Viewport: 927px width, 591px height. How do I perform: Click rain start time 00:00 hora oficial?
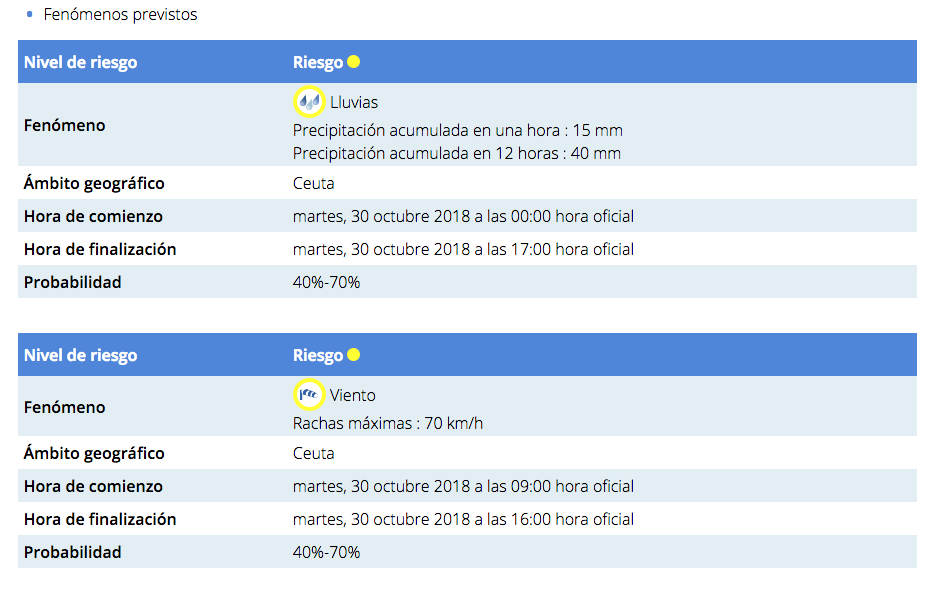(x=463, y=216)
